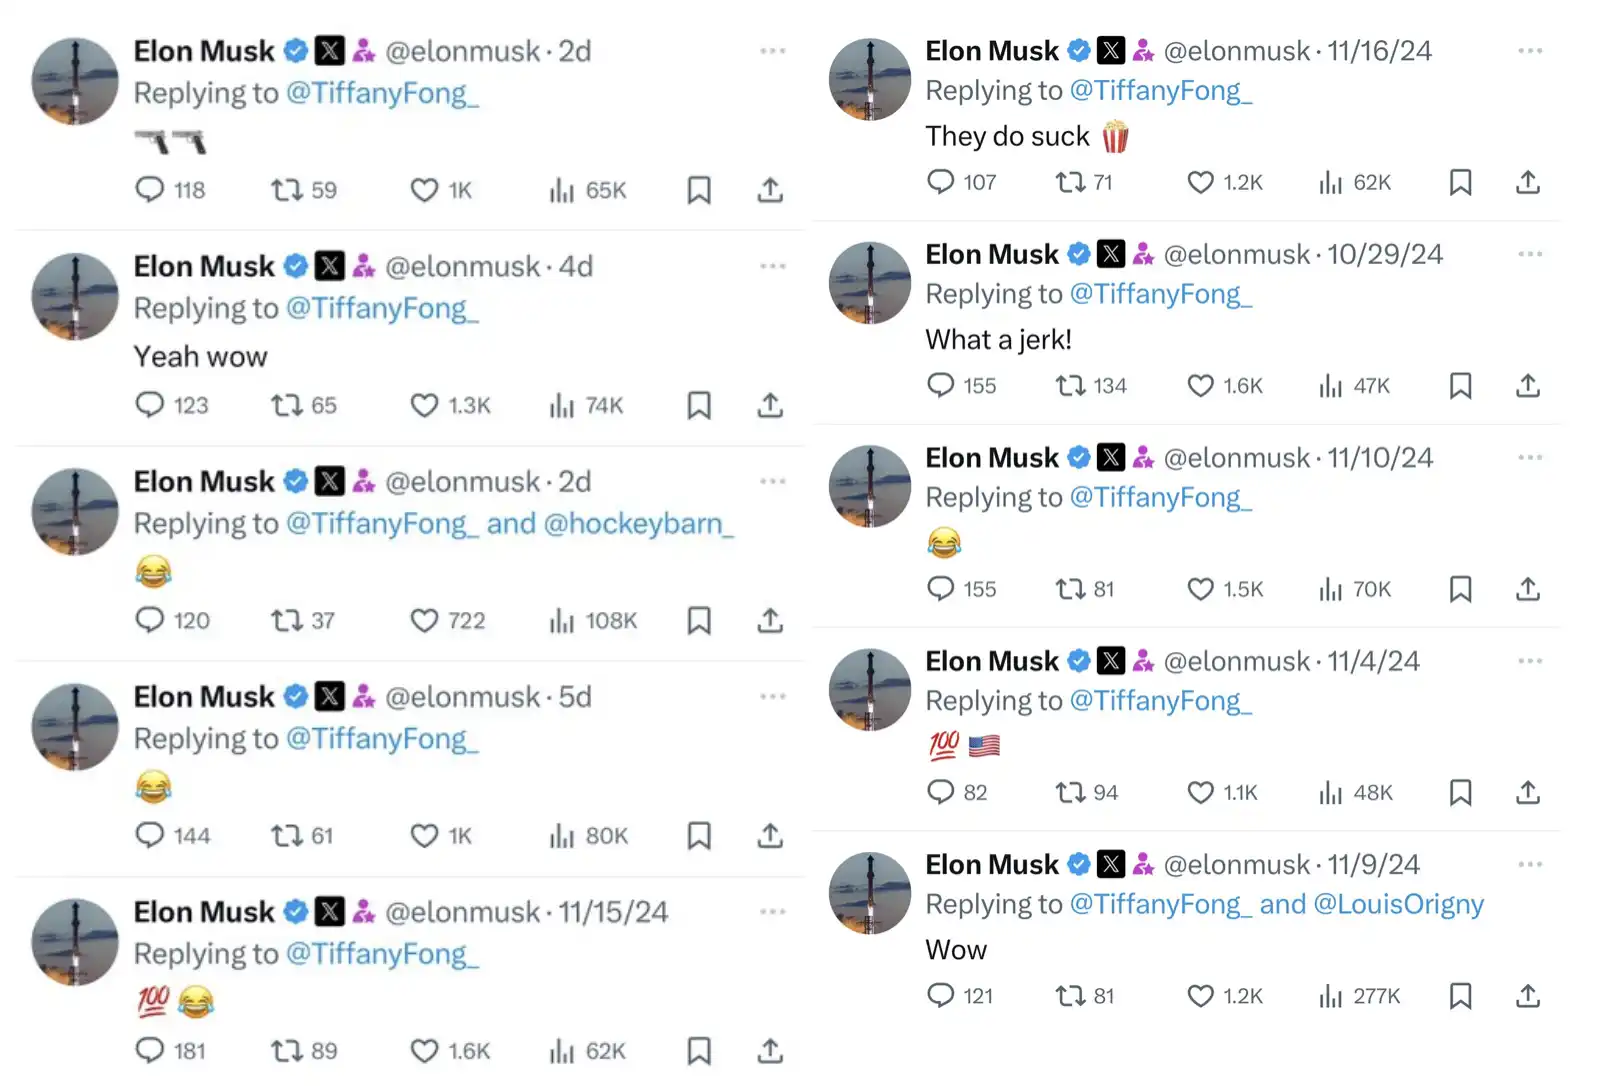Screen dimensions: 1610x1086
Task: Expand the three-dot menu on 11/9/24 reply
Action: [1530, 864]
